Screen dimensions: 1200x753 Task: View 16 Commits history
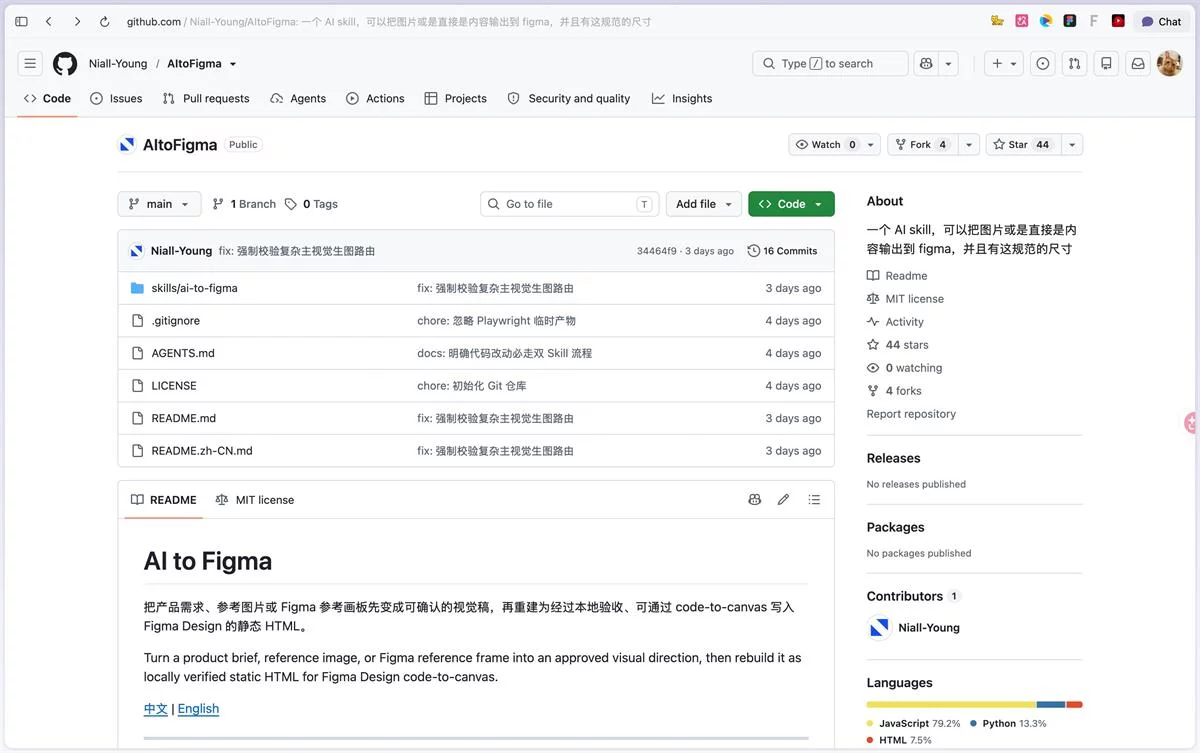coord(783,251)
